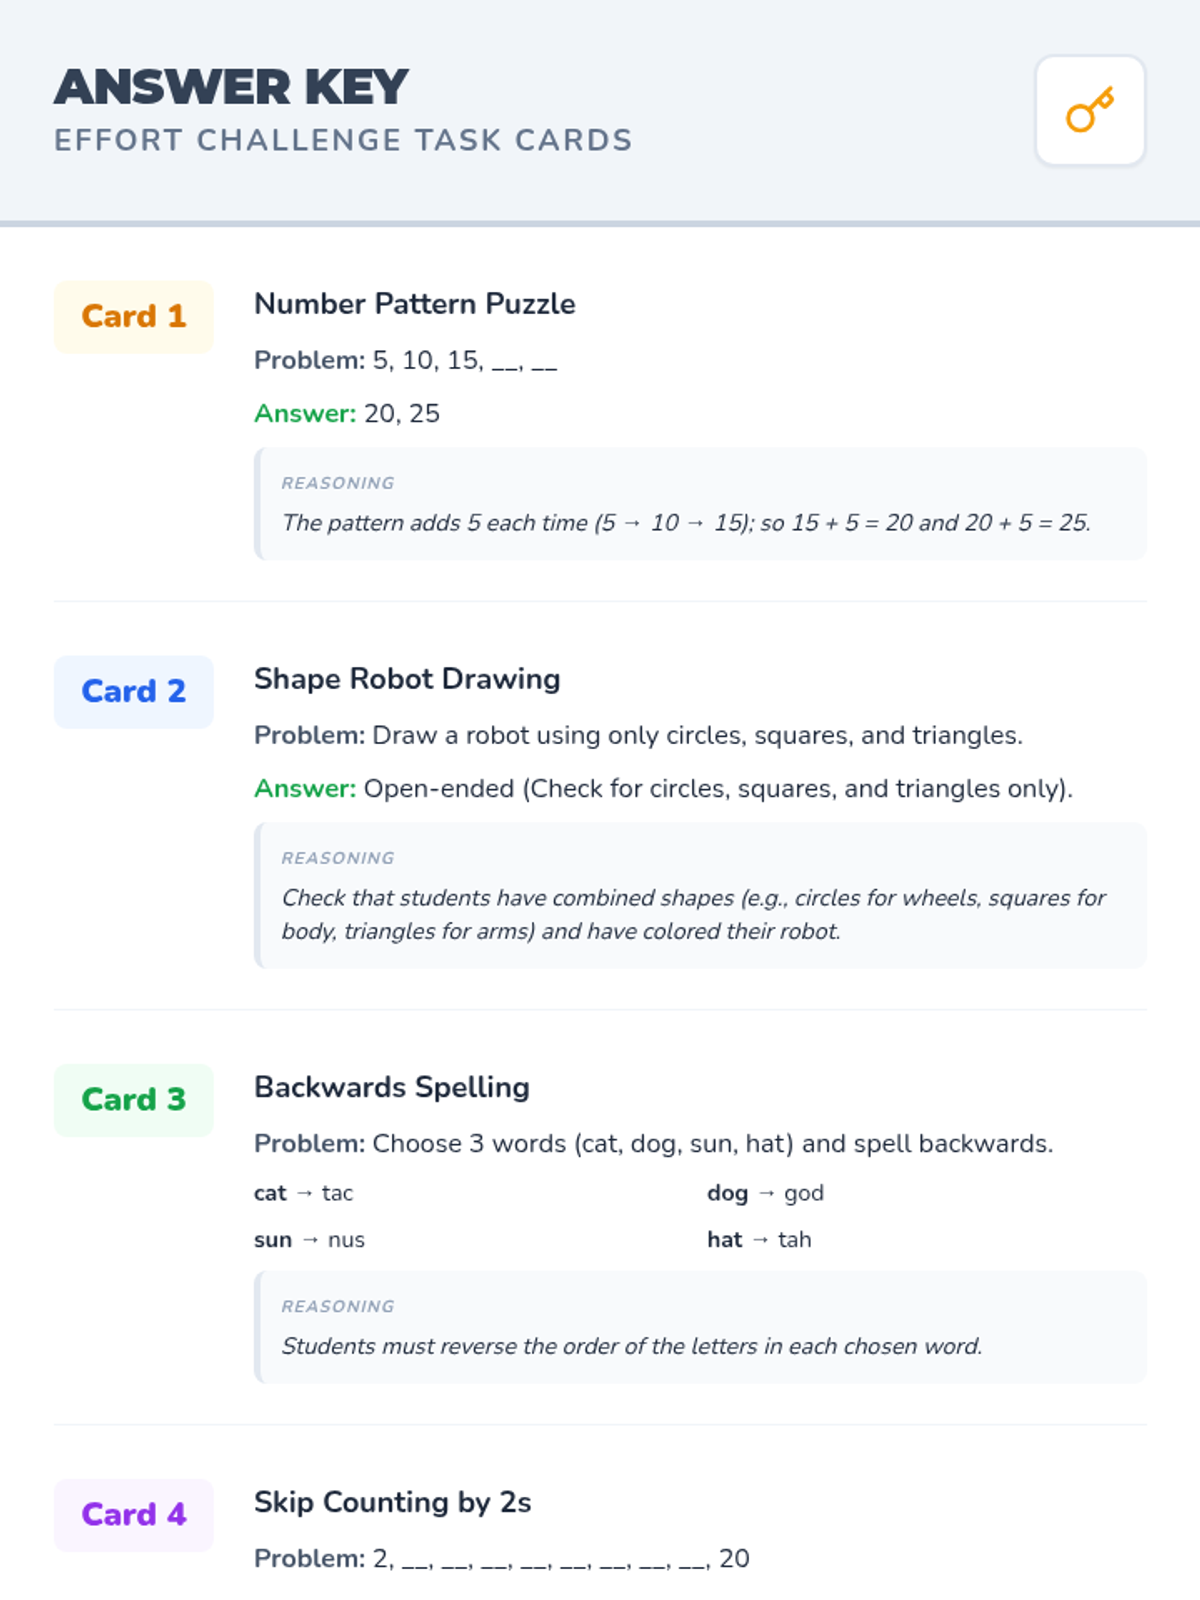Click the Skip Counting by 2s heading
This screenshot has height=1600, width=1200.
pos(393,1502)
